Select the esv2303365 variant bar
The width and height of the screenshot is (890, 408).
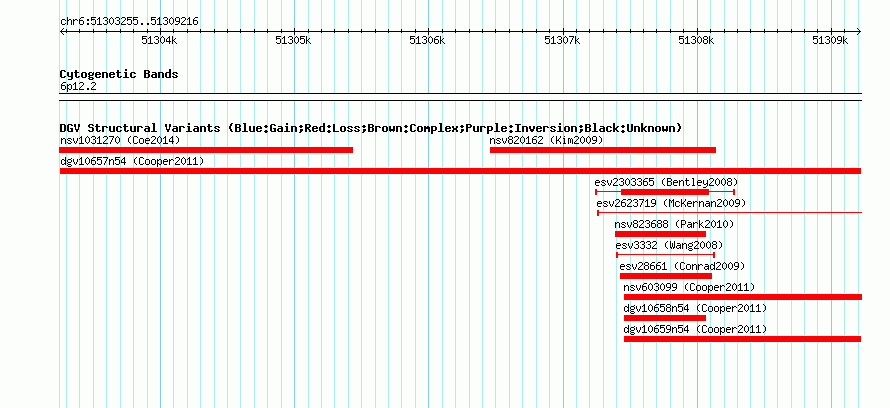coord(665,192)
